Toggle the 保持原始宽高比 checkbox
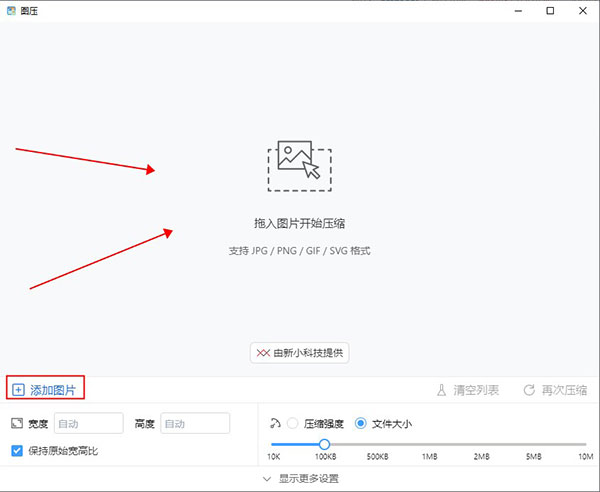Screen dimensions: 600x492 pyautogui.click(x=17, y=451)
